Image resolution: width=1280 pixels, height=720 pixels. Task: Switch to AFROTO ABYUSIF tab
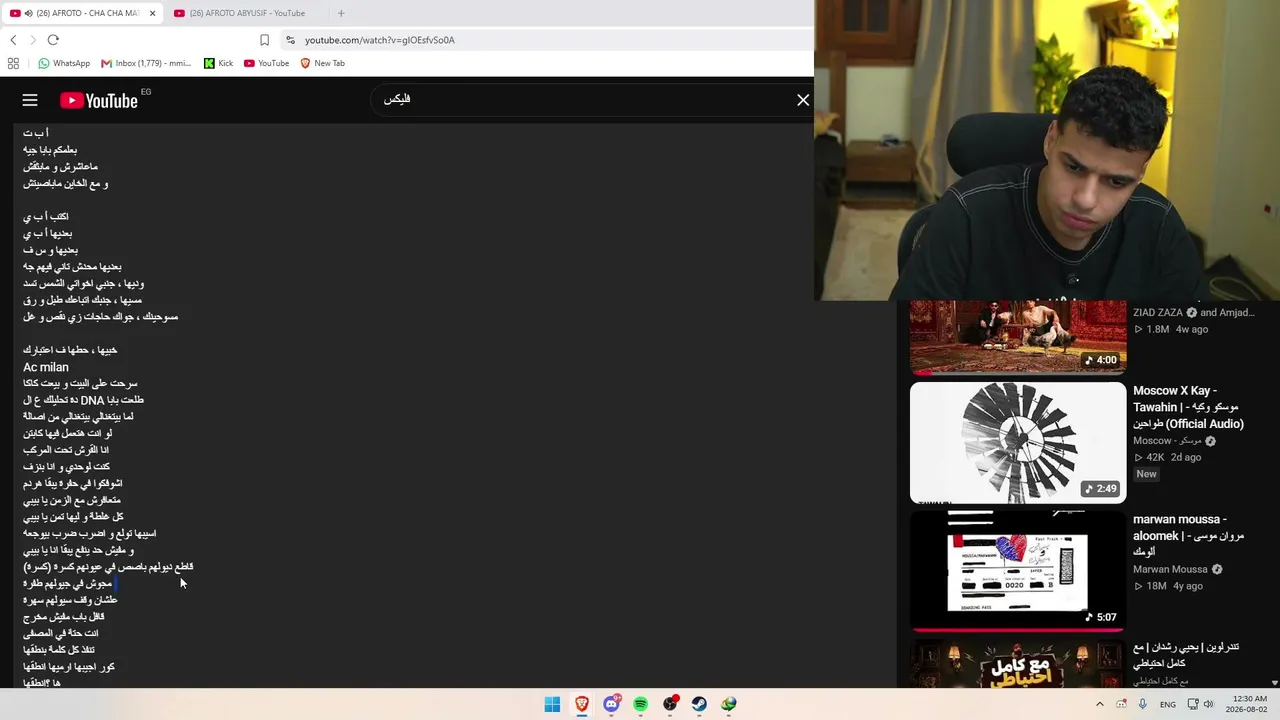pos(248,13)
